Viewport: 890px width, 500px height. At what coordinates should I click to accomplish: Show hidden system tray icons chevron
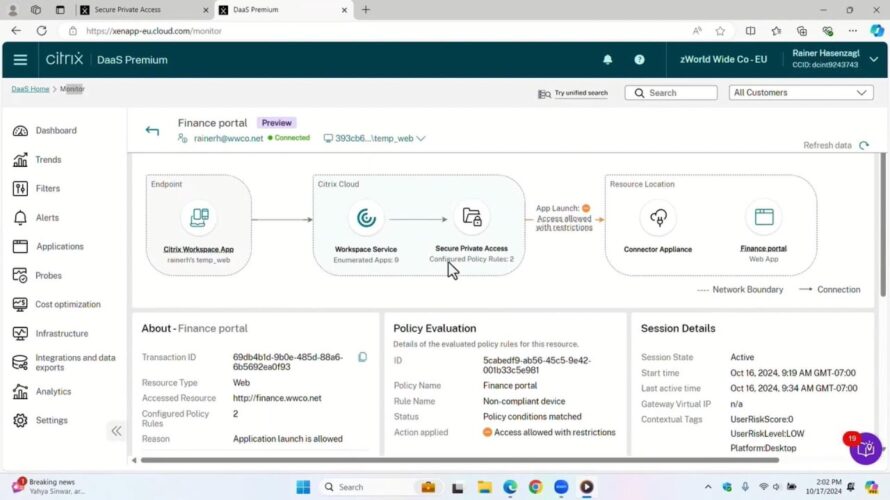pos(708,487)
